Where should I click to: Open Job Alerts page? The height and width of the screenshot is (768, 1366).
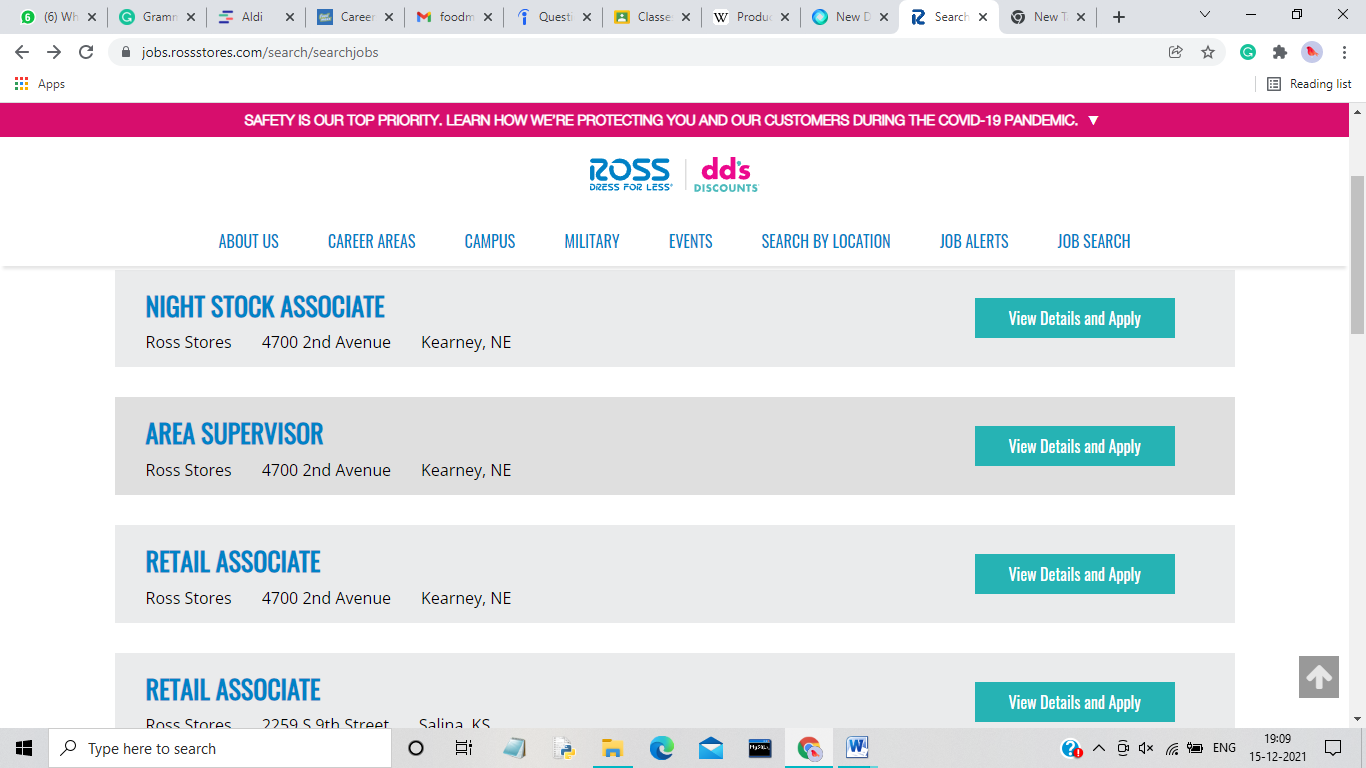coord(974,241)
